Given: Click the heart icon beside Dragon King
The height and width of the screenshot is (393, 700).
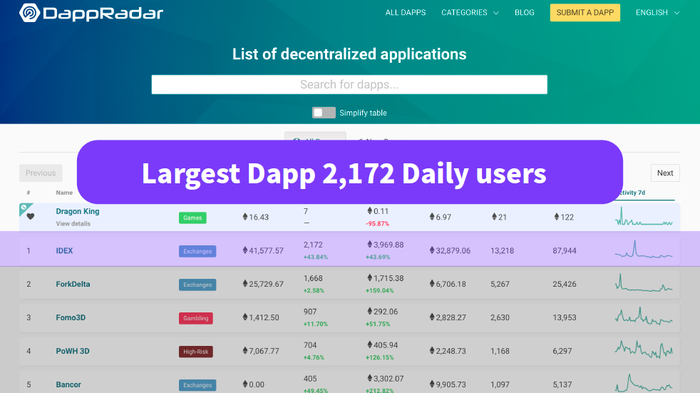Looking at the screenshot, I should 30,217.
